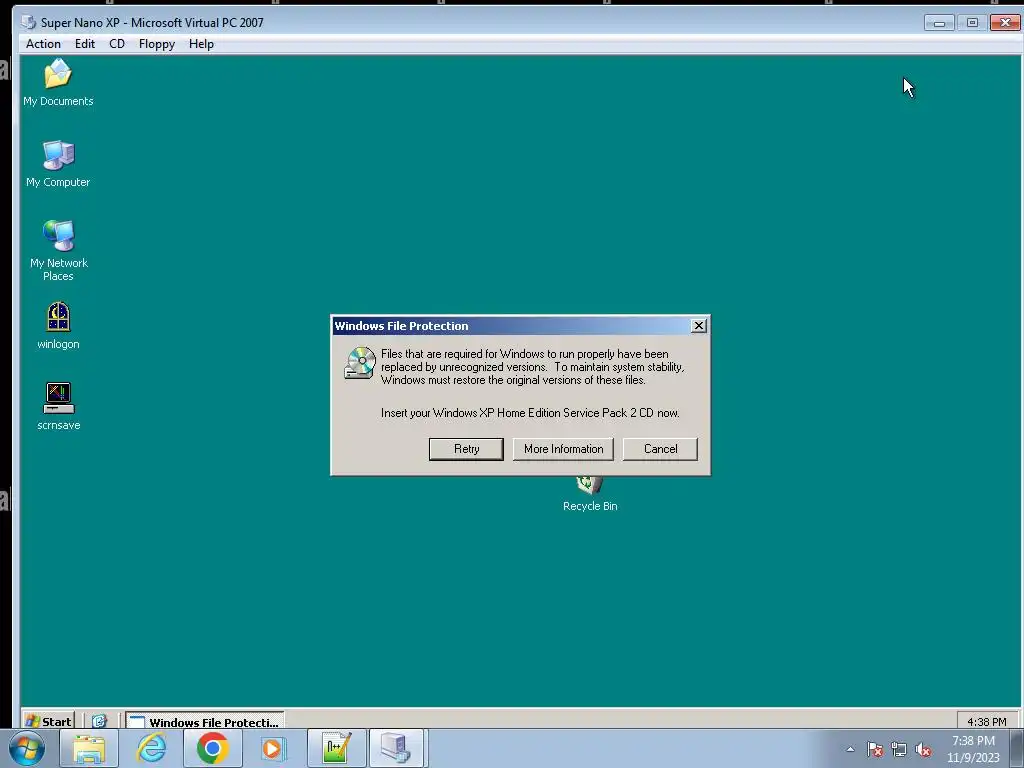Click the host network tray icon
This screenshot has height=768, width=1024.
[899, 749]
